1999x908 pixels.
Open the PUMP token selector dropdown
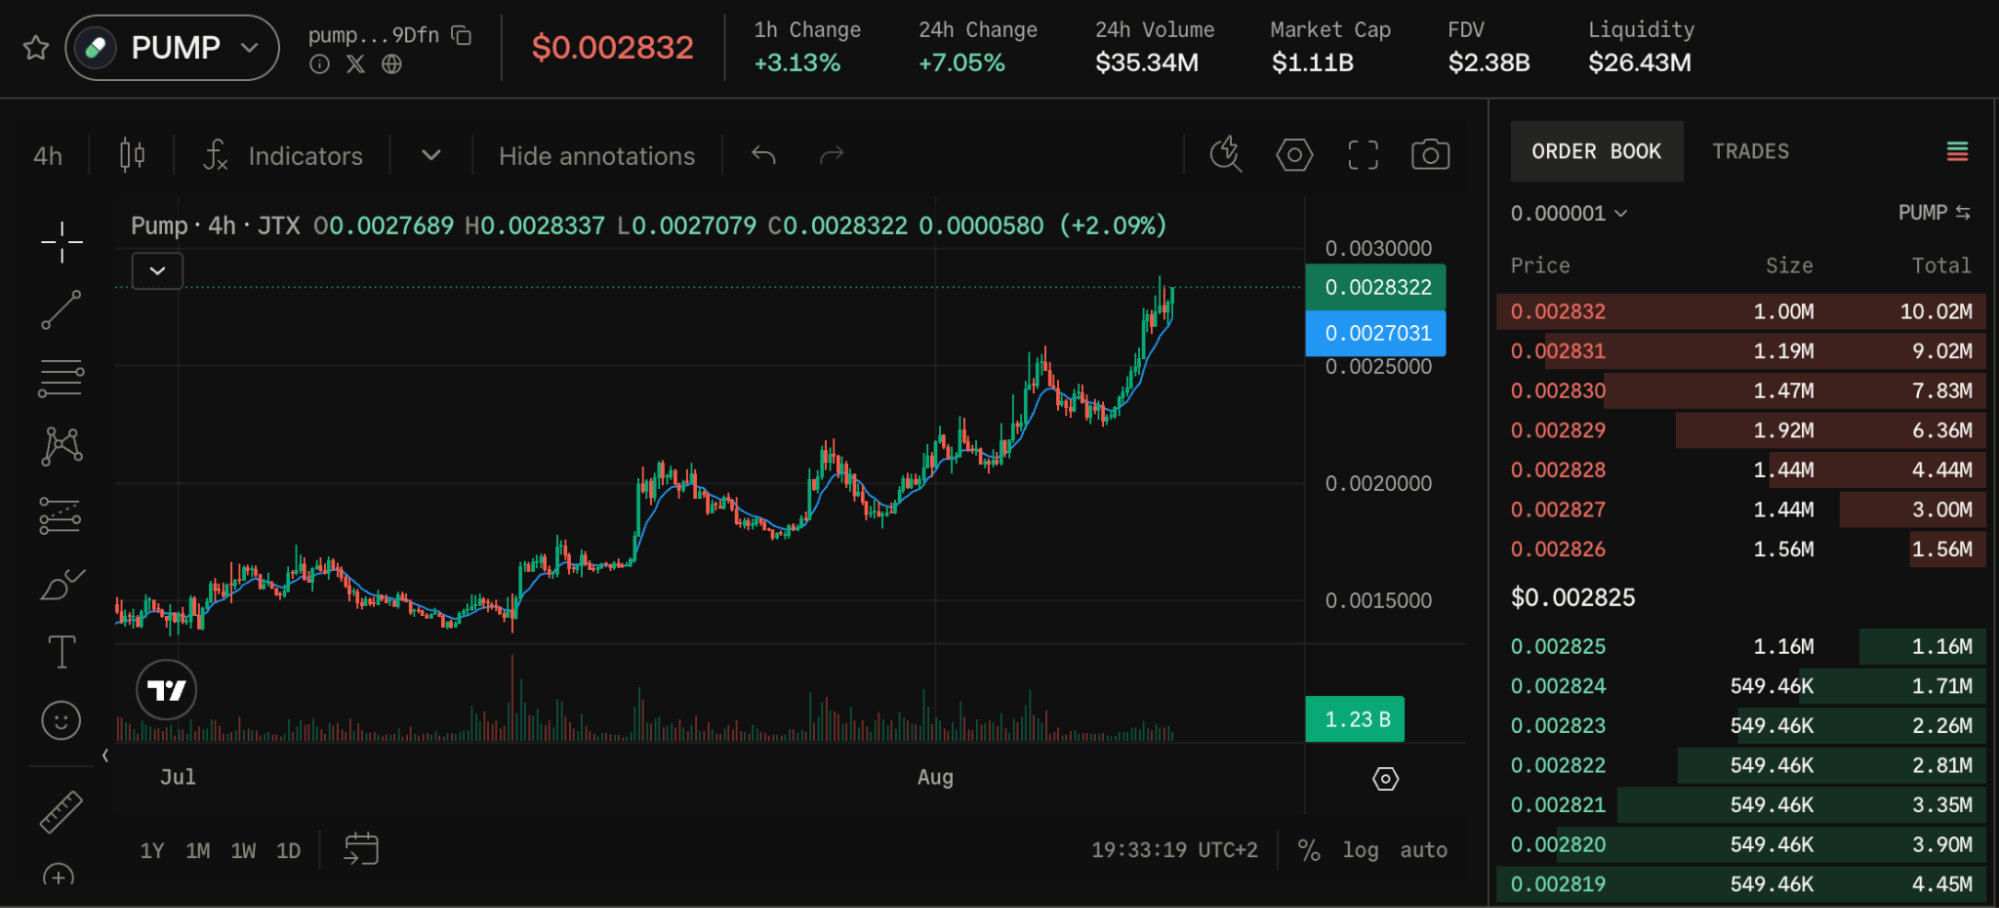point(172,47)
